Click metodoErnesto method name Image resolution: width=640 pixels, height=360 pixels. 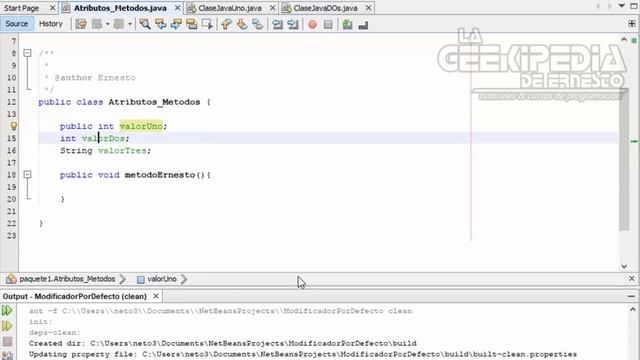pos(160,175)
